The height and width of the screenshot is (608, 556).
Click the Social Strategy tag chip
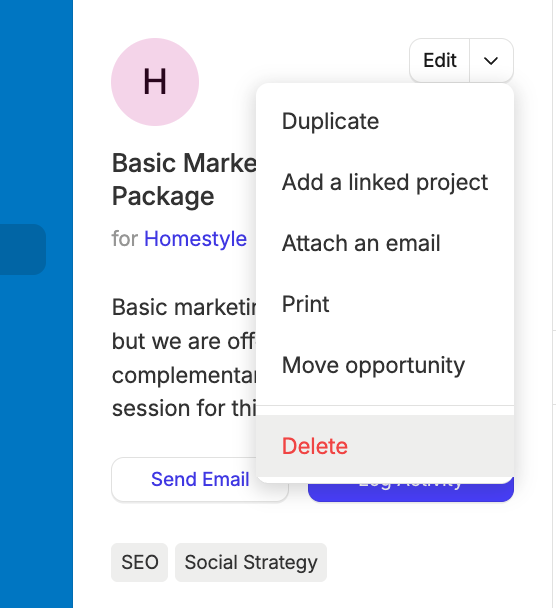[x=251, y=562]
